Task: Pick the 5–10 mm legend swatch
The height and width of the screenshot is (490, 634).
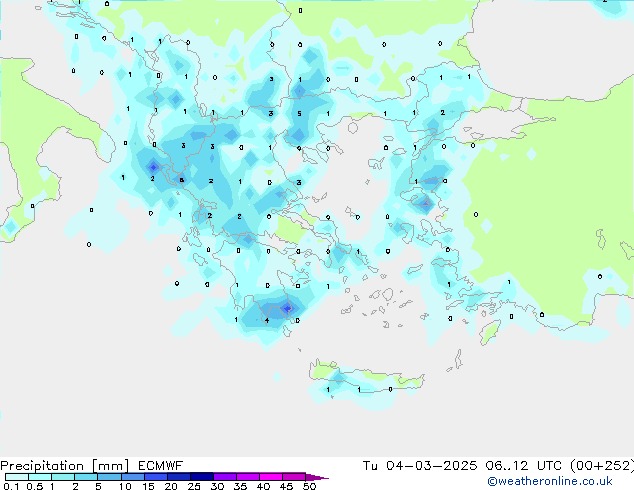Action: [x=109, y=477]
